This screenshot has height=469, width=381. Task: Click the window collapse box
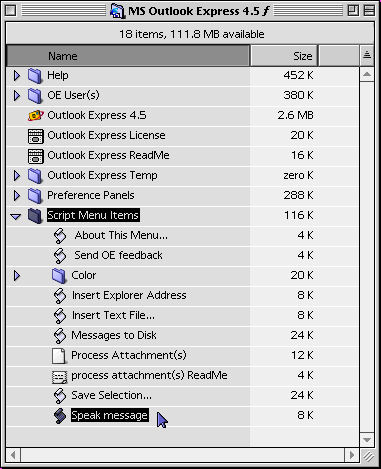pos(369,11)
